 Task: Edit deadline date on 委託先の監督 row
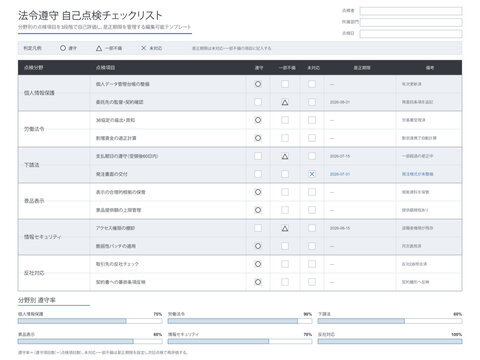340,102
